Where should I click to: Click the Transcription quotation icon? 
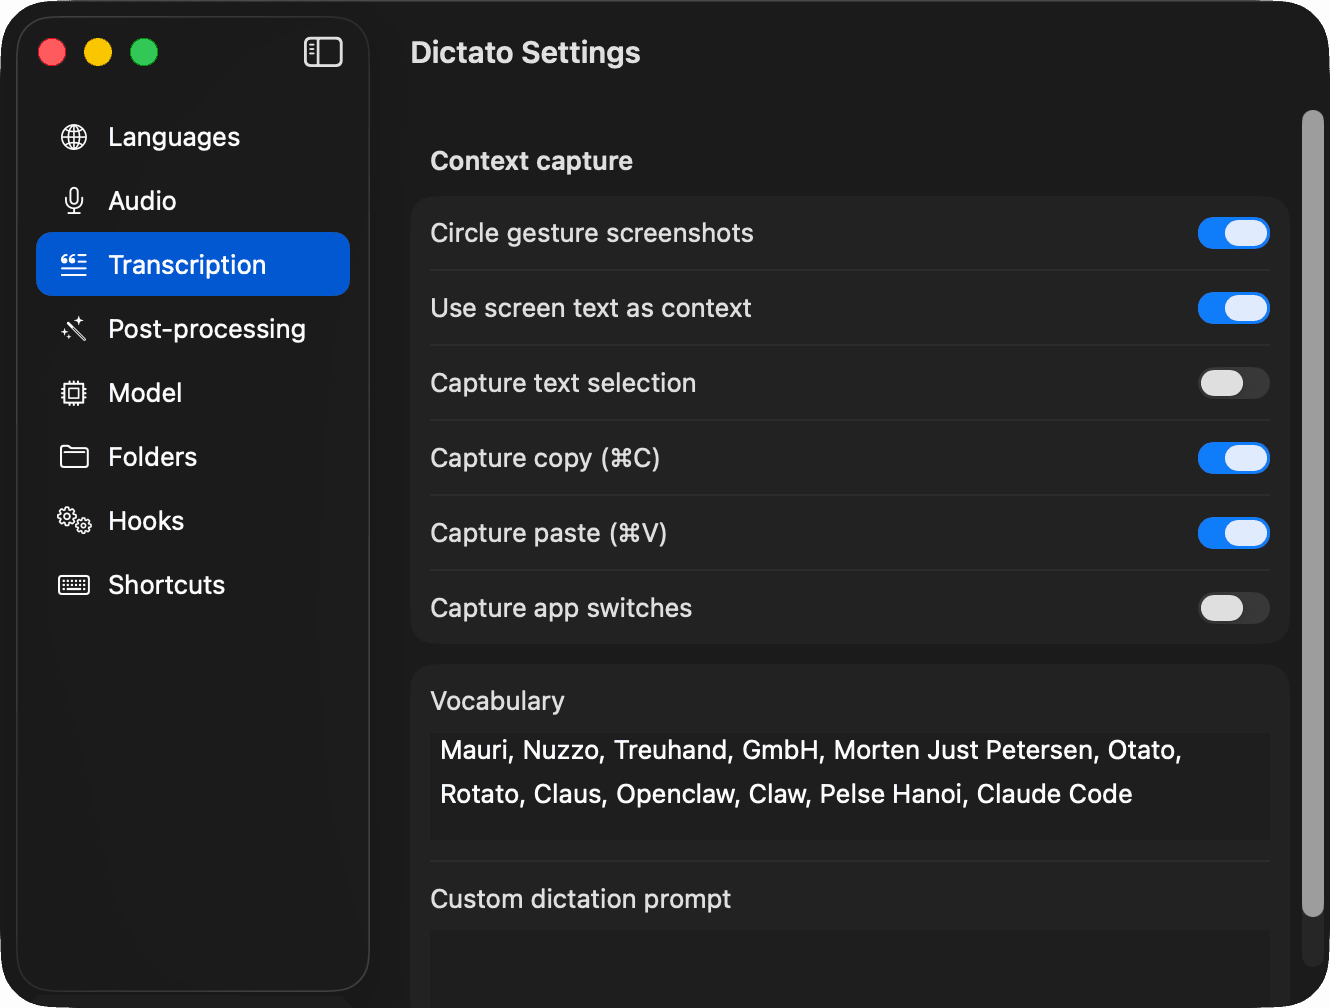coord(73,264)
